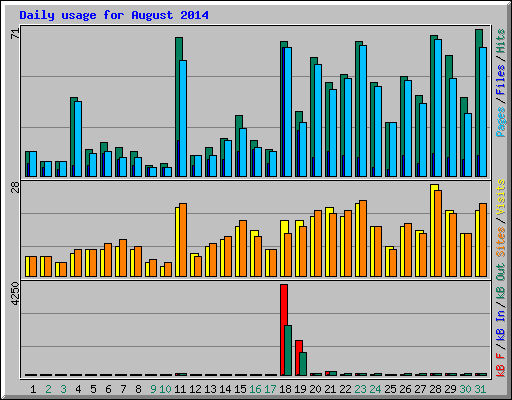The width and height of the screenshot is (512, 400).
Task: Click the red kB F bar for day 19
Action: (x=298, y=358)
